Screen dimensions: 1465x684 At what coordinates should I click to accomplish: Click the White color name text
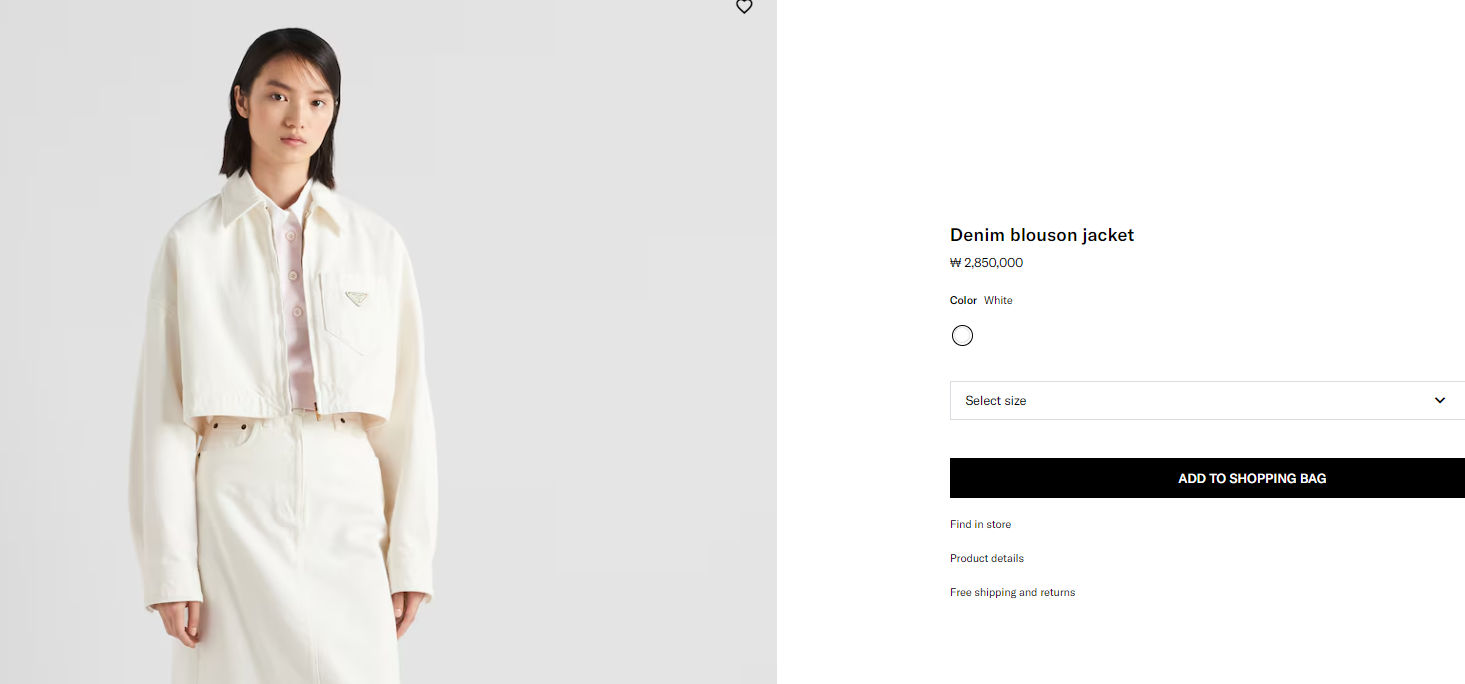pos(998,300)
